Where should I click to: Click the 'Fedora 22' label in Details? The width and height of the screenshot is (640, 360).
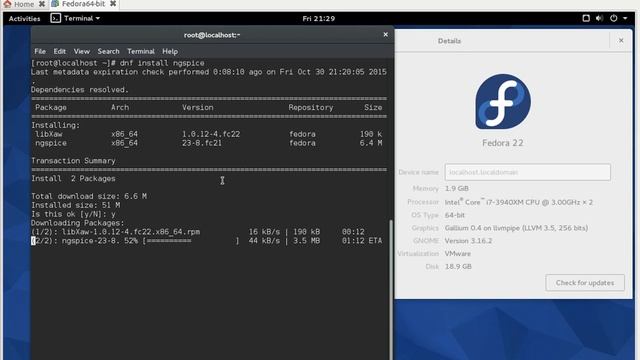(x=503, y=143)
